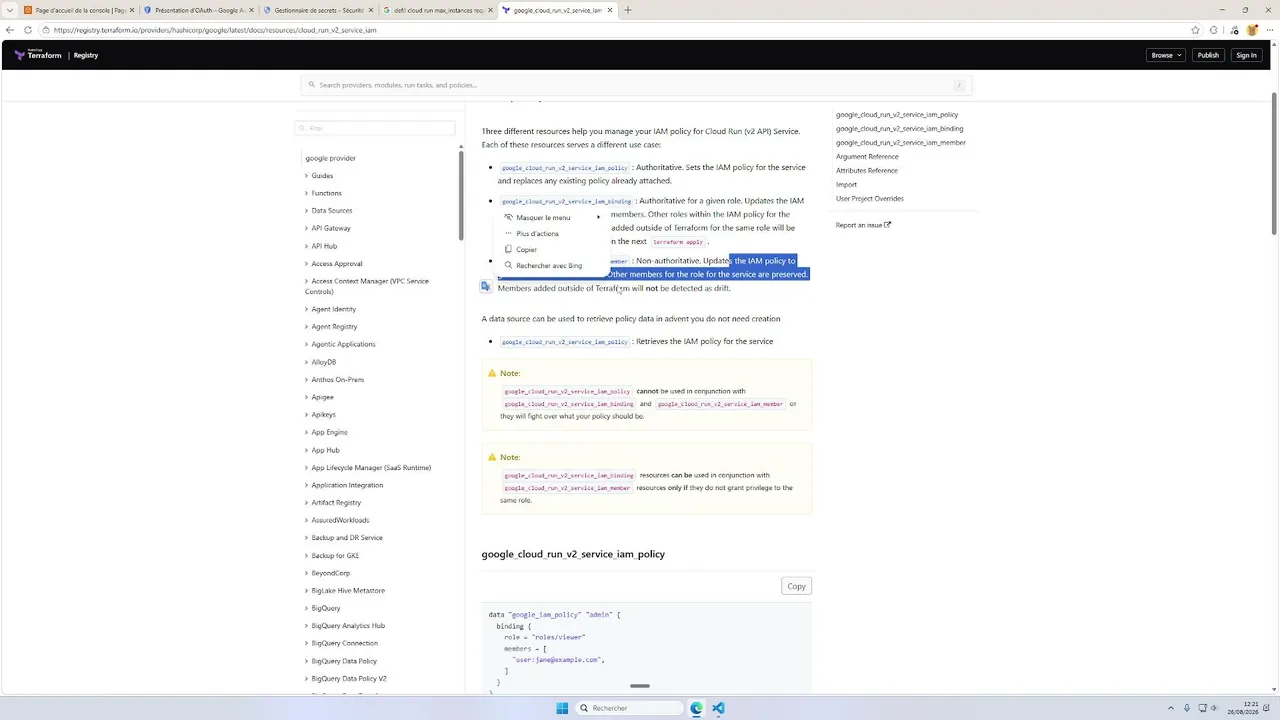Click the main page vertical scrollbar
Screen dimensions: 1280x720
[1274, 165]
